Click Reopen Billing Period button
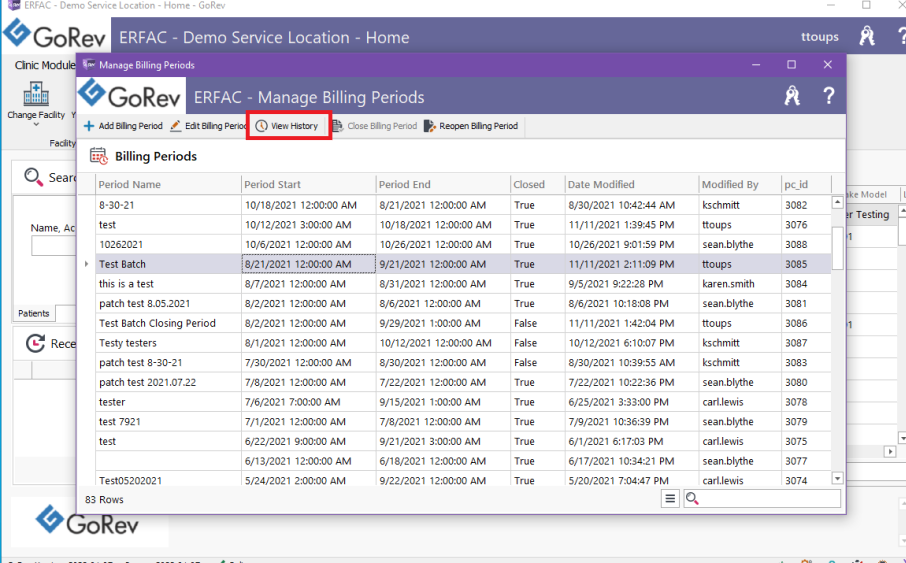The width and height of the screenshot is (906, 563). click(x=471, y=126)
